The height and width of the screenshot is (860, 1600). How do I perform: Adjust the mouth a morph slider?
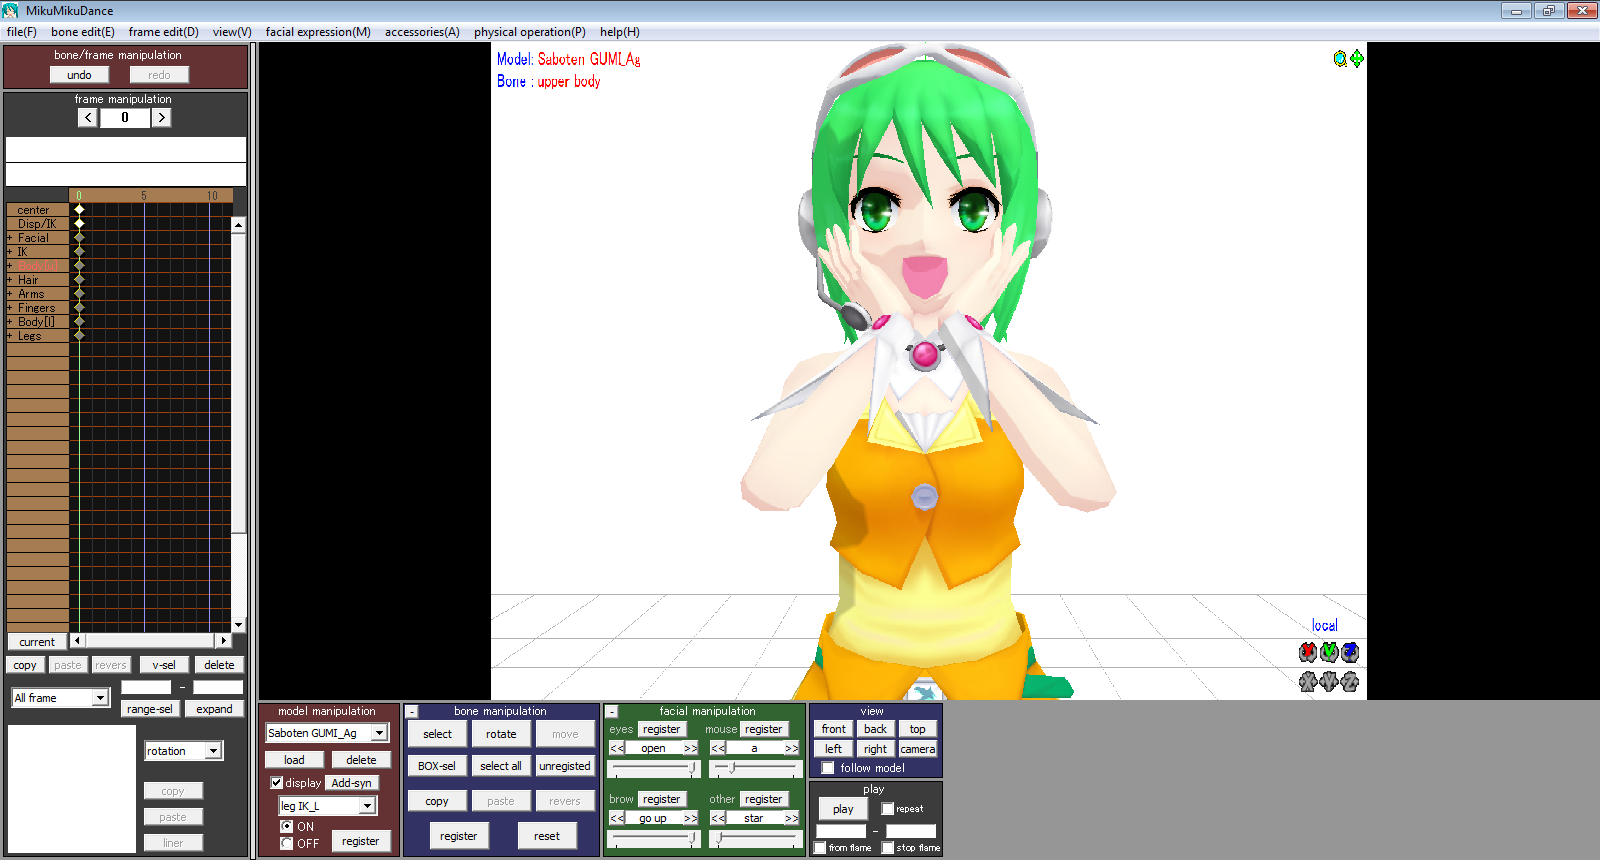(x=755, y=768)
